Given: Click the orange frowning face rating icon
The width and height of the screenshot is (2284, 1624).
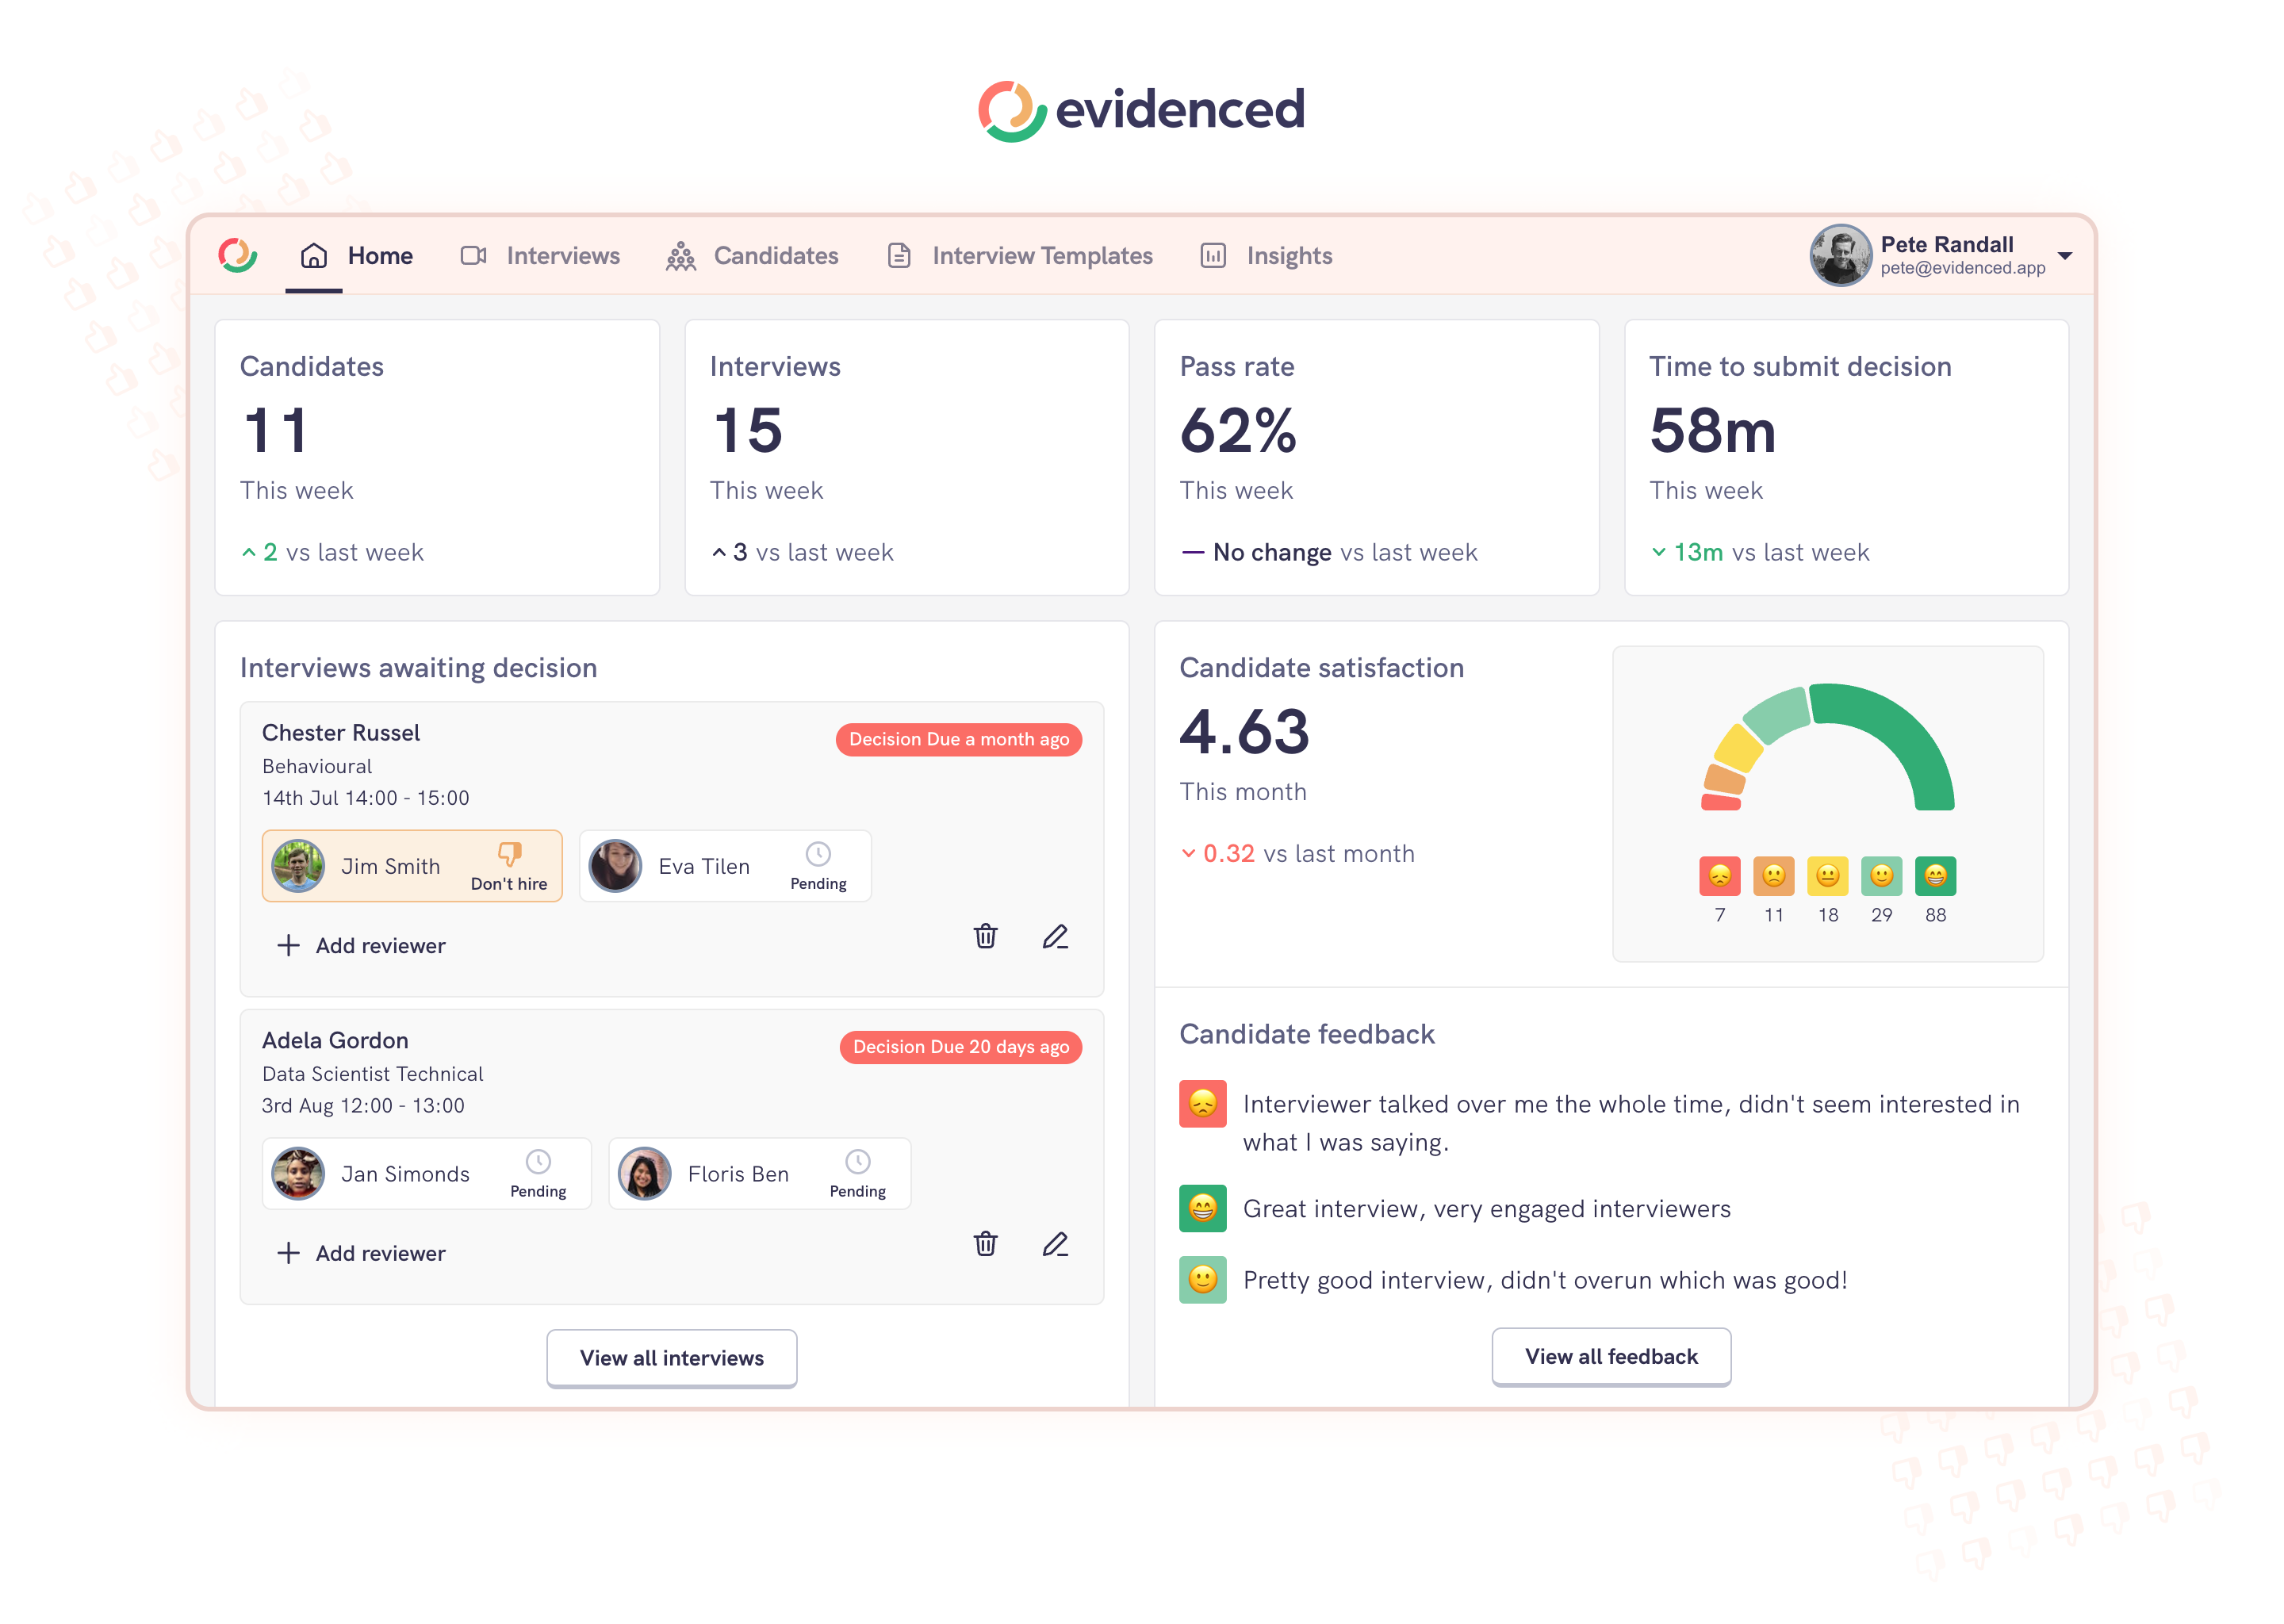Looking at the screenshot, I should tap(1773, 876).
